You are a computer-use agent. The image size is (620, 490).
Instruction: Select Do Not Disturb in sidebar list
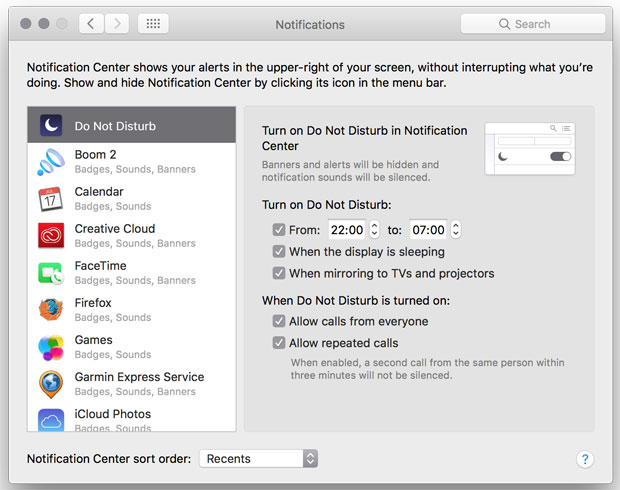(x=132, y=125)
